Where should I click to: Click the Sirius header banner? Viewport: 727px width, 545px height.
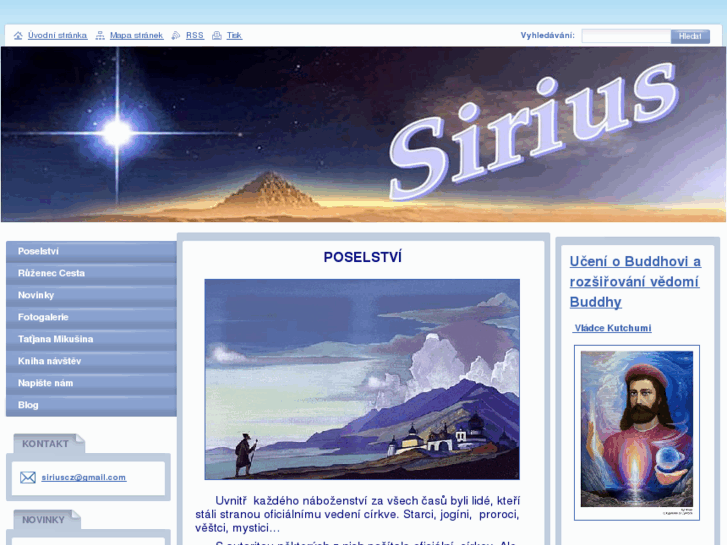tap(364, 134)
